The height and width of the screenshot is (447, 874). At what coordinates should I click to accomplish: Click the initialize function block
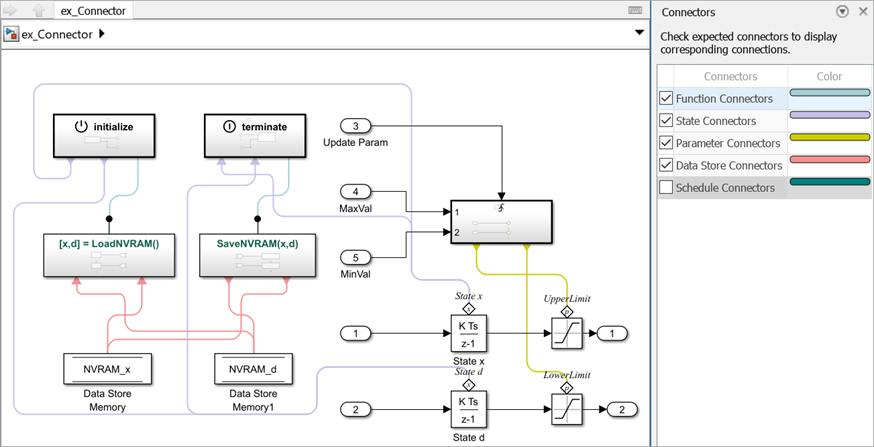(x=105, y=136)
